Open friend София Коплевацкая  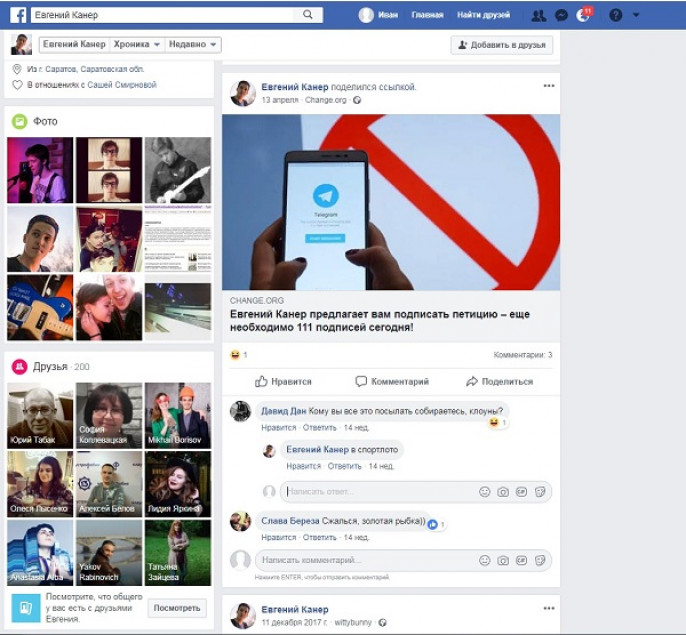(x=109, y=416)
